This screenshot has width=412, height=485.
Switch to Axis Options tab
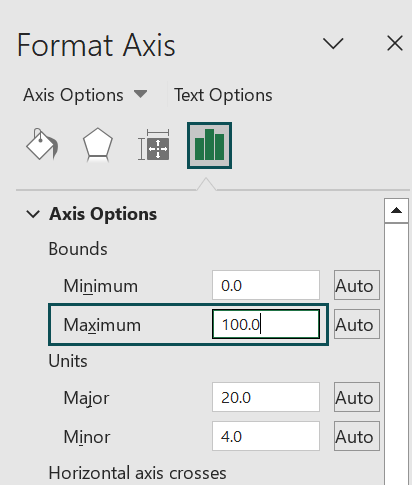[73, 95]
